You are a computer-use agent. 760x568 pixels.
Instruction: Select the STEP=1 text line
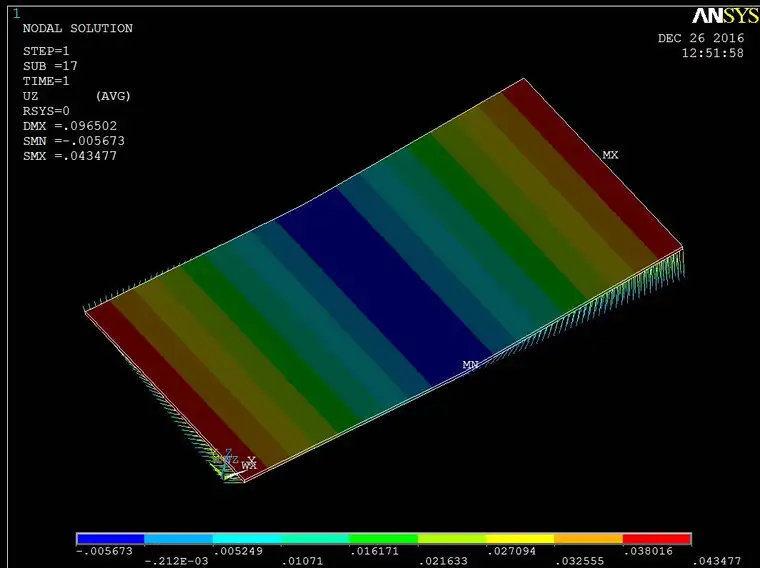[x=46, y=51]
